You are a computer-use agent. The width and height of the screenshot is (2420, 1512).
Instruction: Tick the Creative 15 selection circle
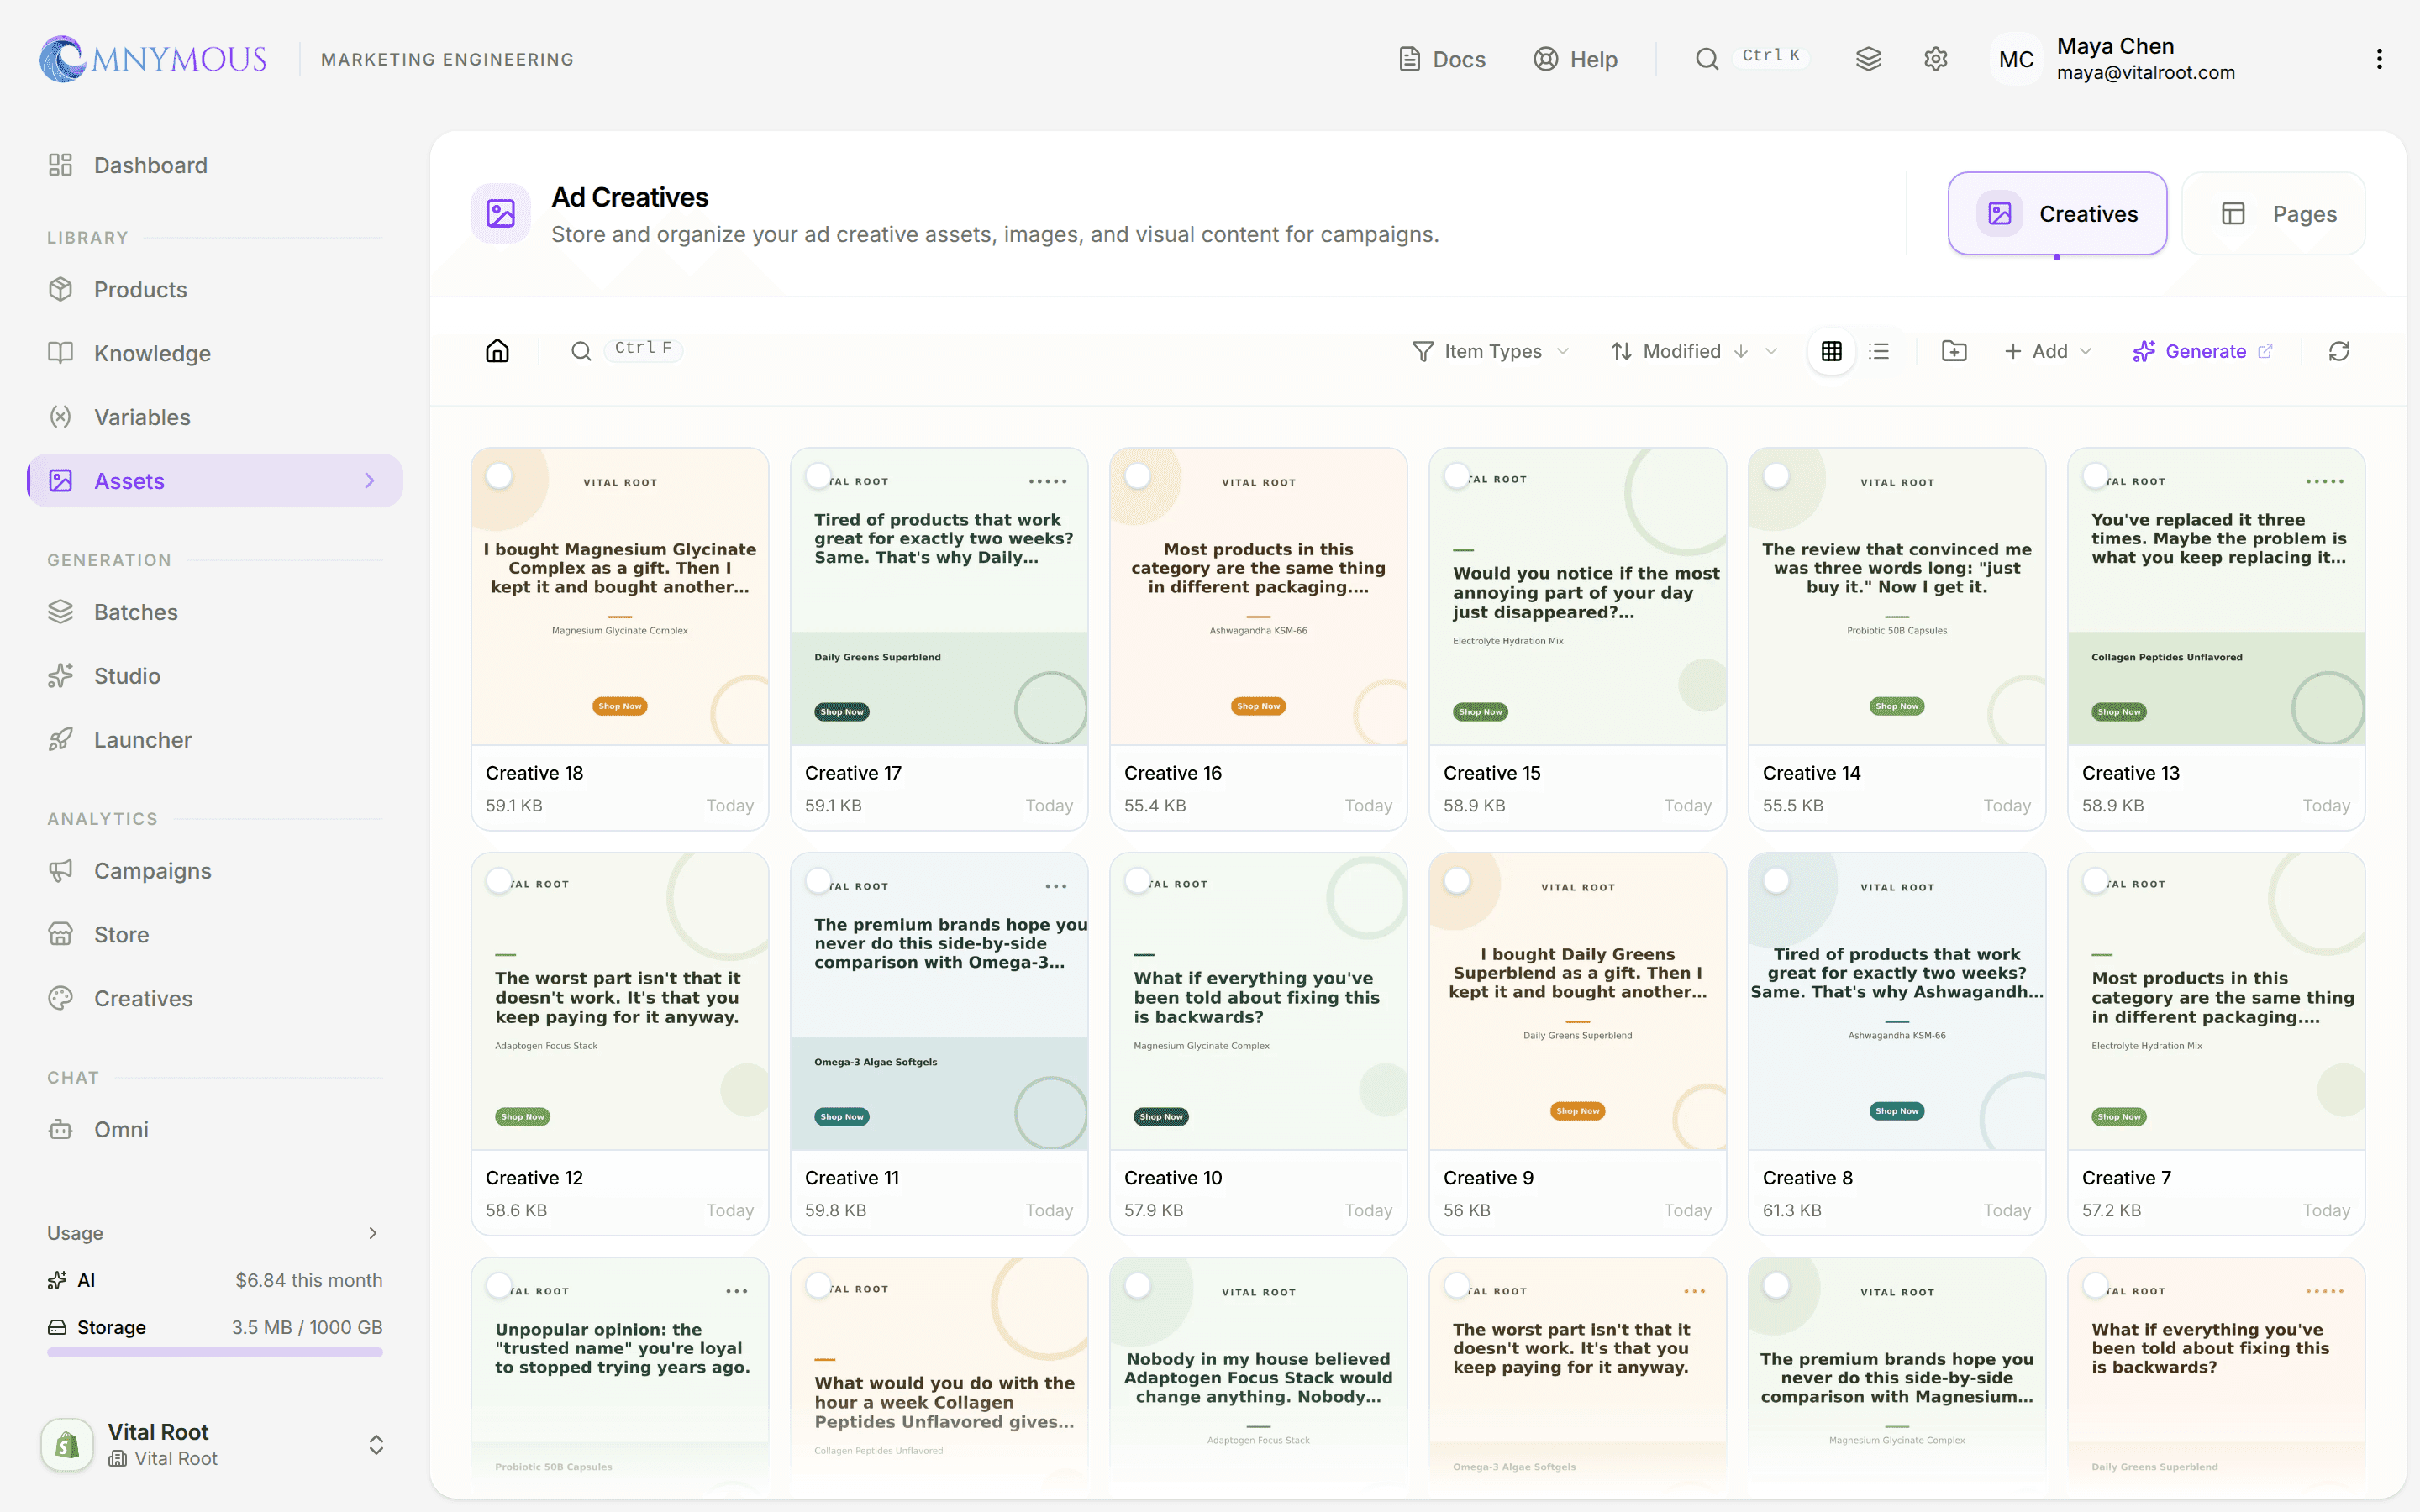pos(1457,476)
